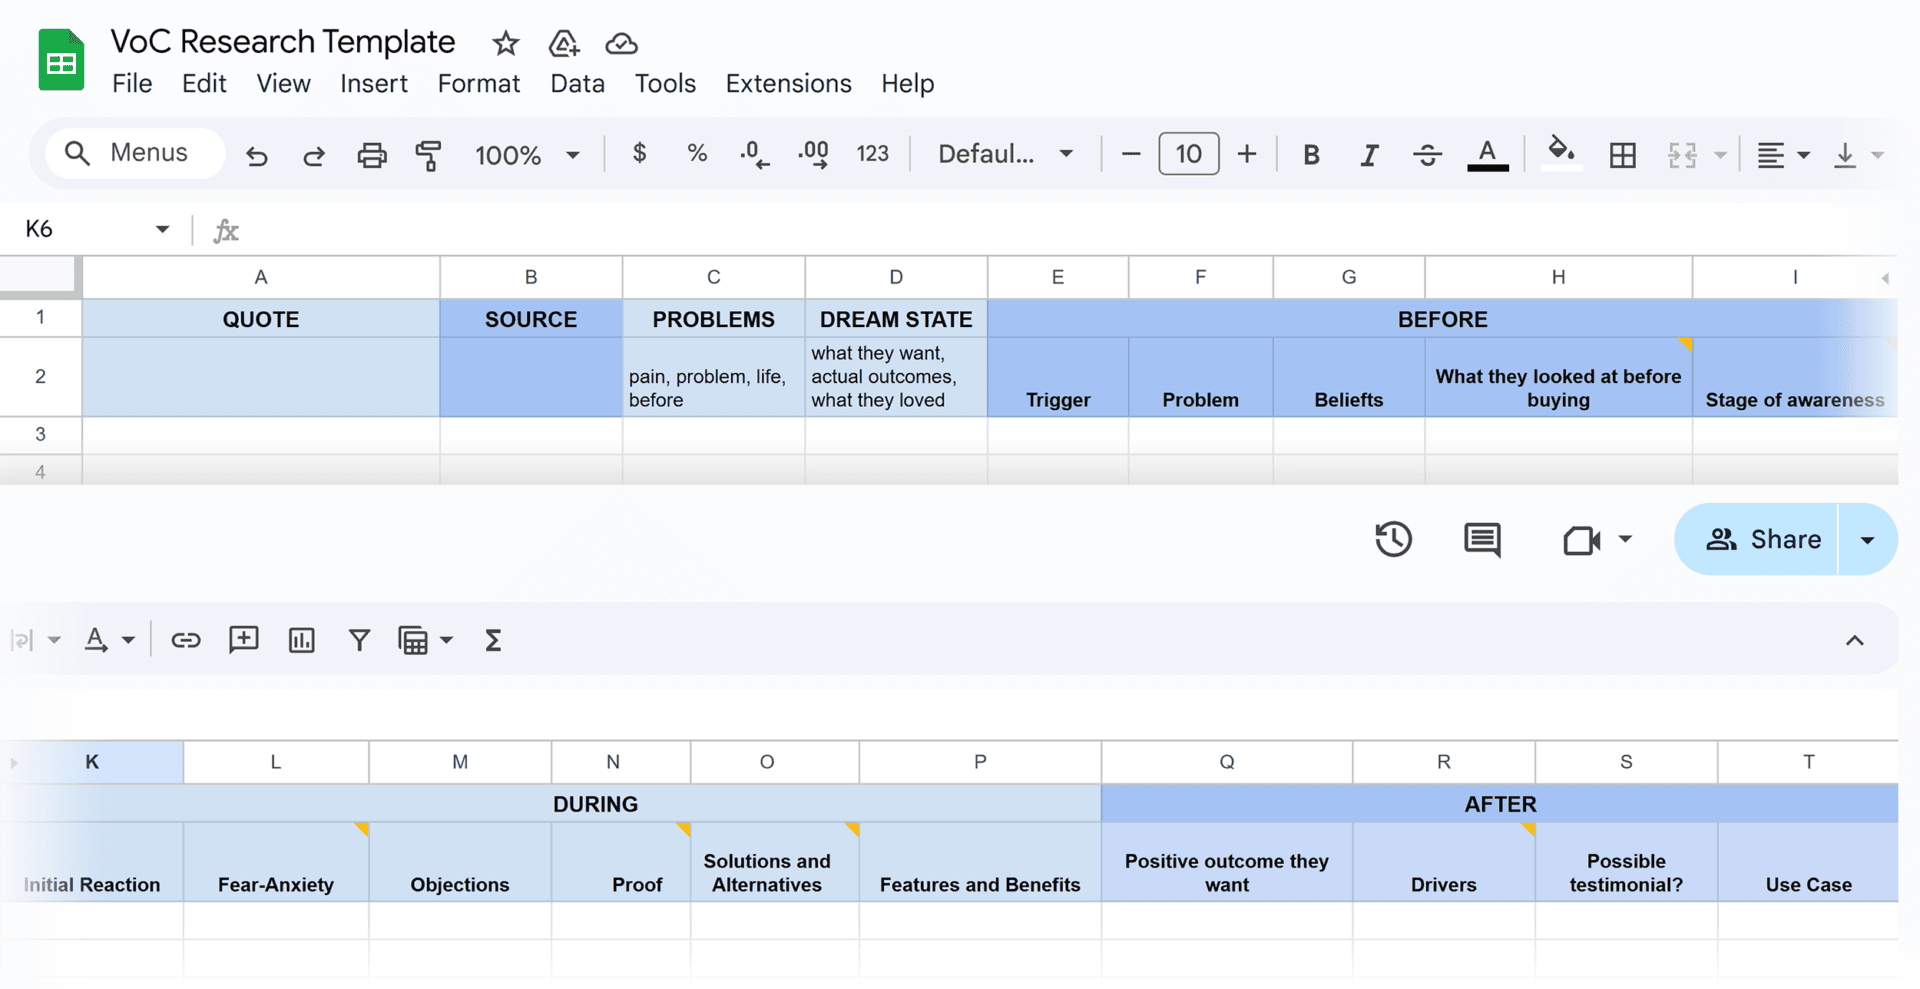
Task: Star the VoC Research Template document
Action: [x=505, y=43]
